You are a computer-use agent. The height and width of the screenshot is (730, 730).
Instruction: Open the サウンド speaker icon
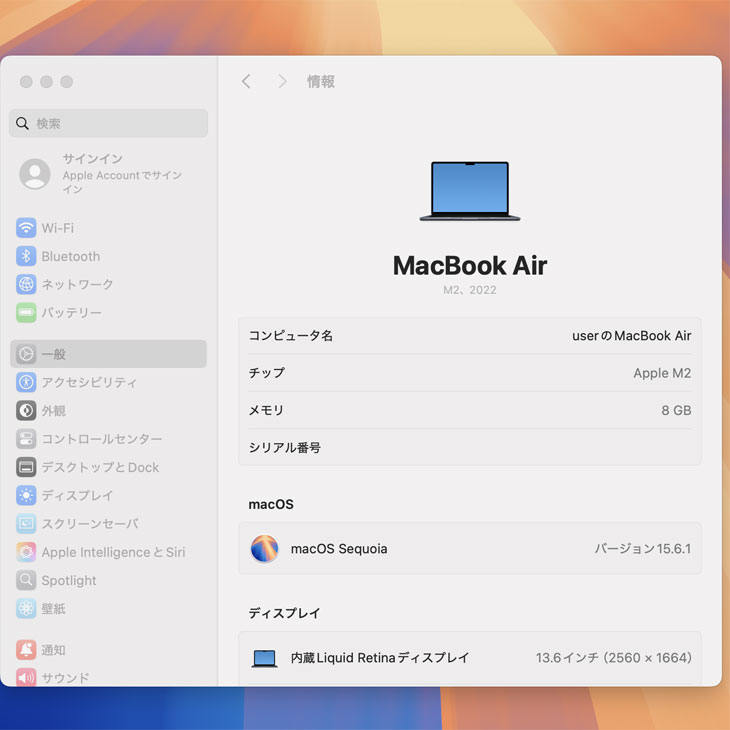click(x=26, y=677)
